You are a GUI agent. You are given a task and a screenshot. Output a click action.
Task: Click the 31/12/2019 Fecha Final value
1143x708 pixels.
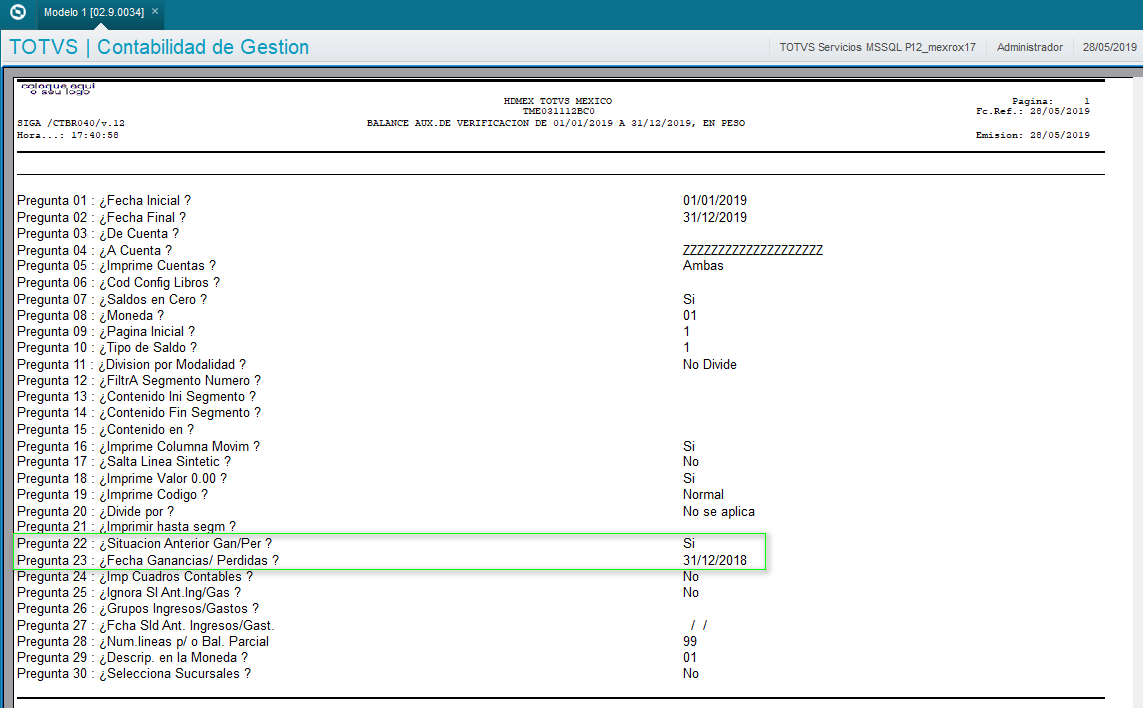tap(714, 217)
